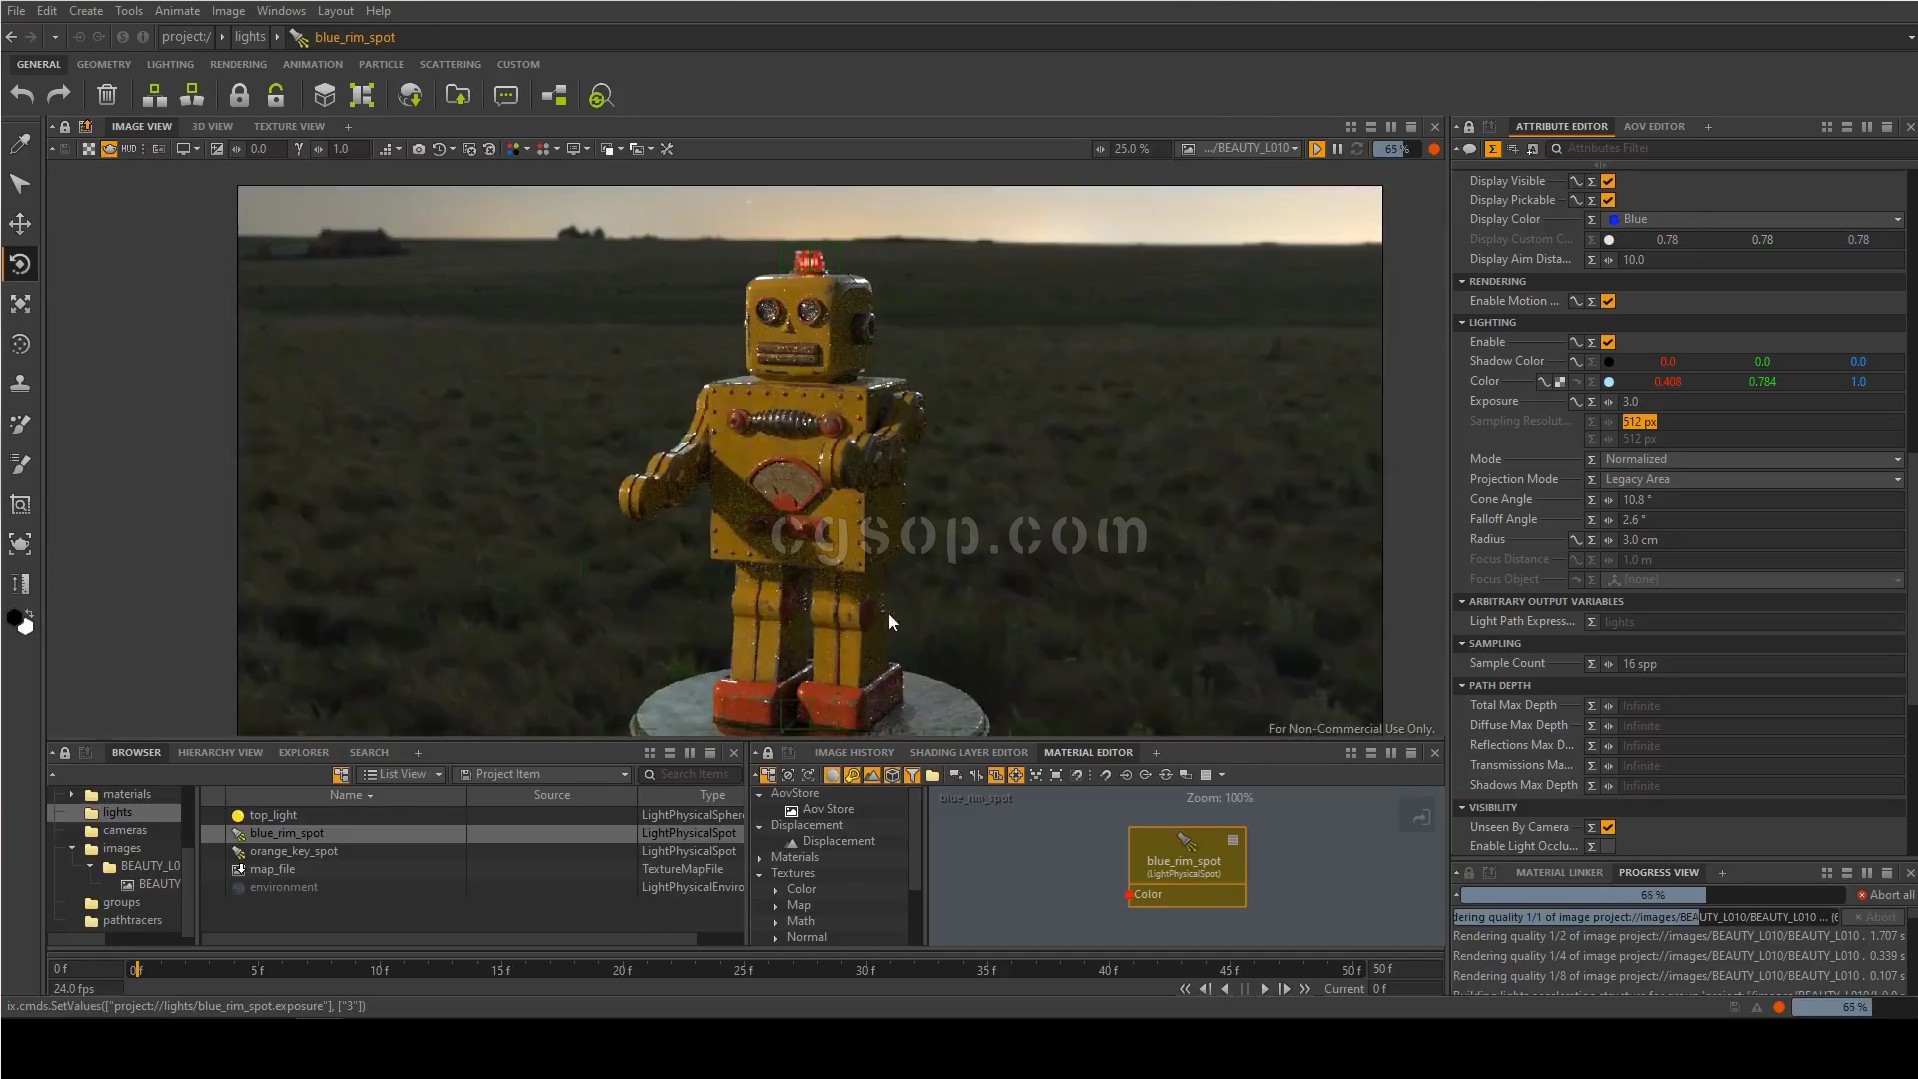This screenshot has height=1079, width=1918.
Task: Open the Projection Mode dropdown
Action: 1751,479
